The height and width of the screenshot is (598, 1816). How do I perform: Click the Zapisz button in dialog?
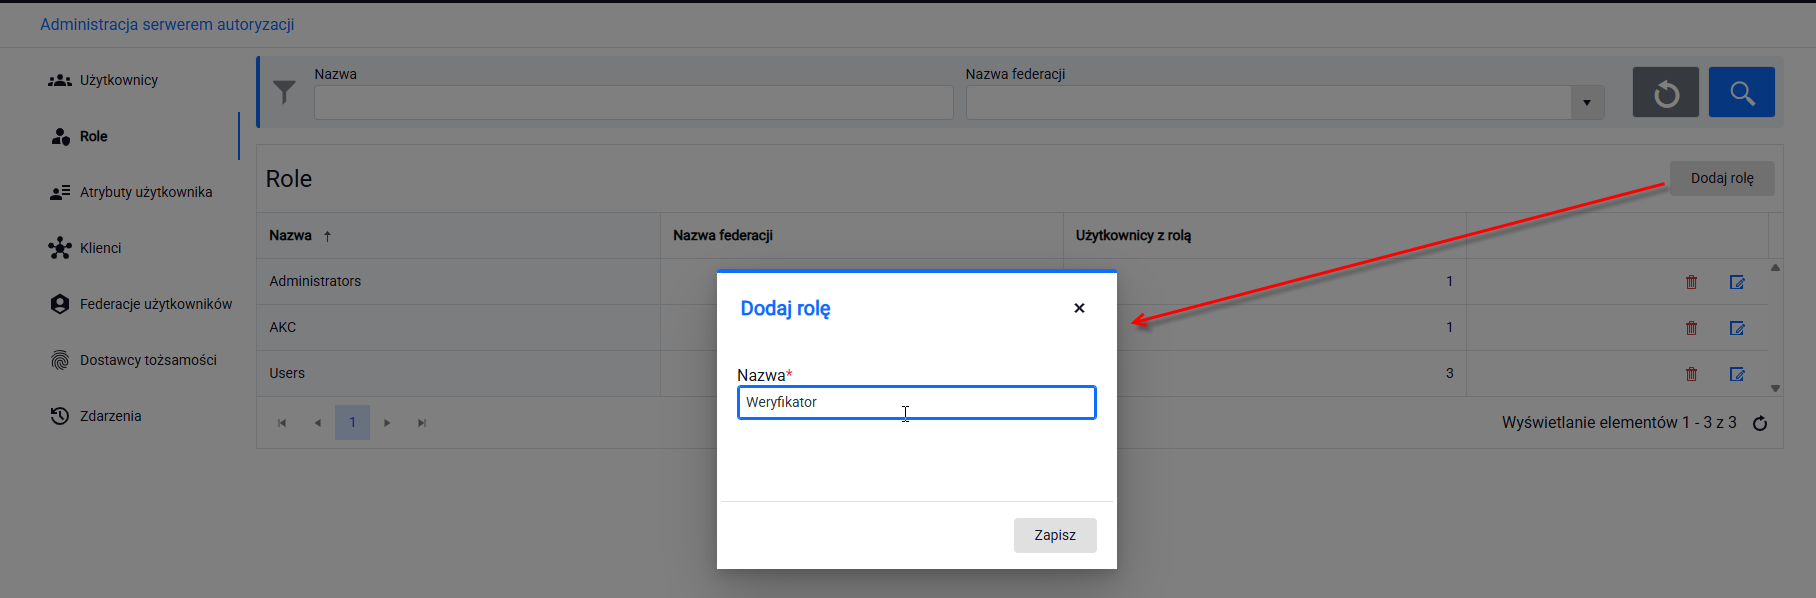pos(1055,535)
